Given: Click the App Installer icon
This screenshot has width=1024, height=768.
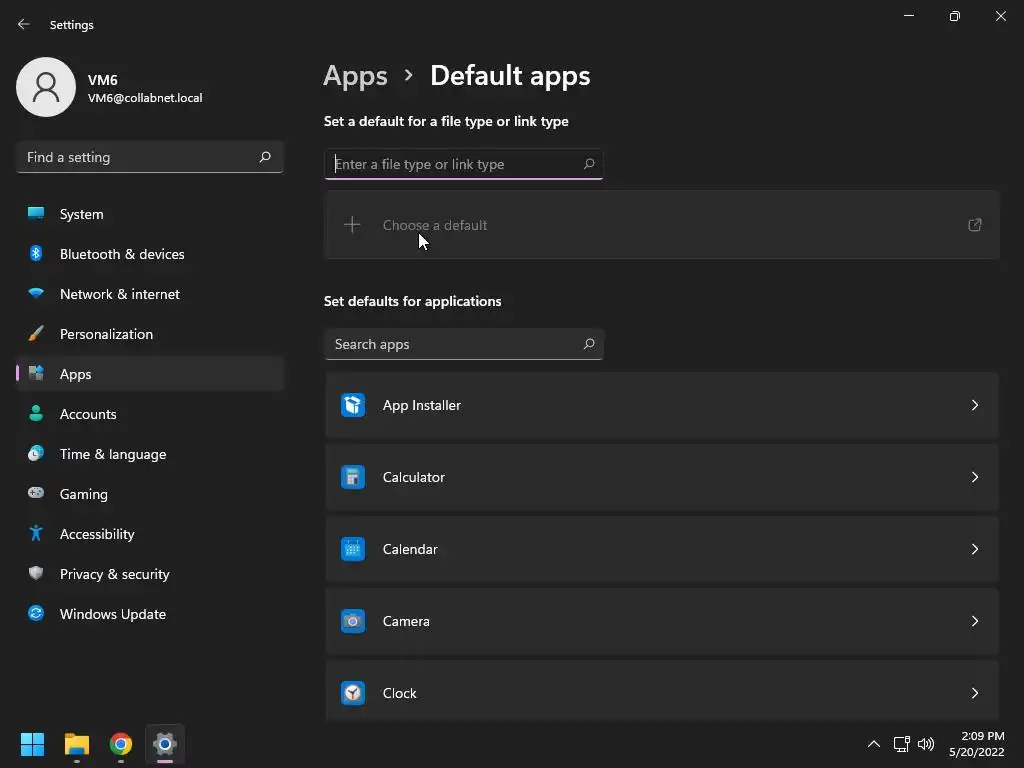Looking at the screenshot, I should pyautogui.click(x=353, y=405).
